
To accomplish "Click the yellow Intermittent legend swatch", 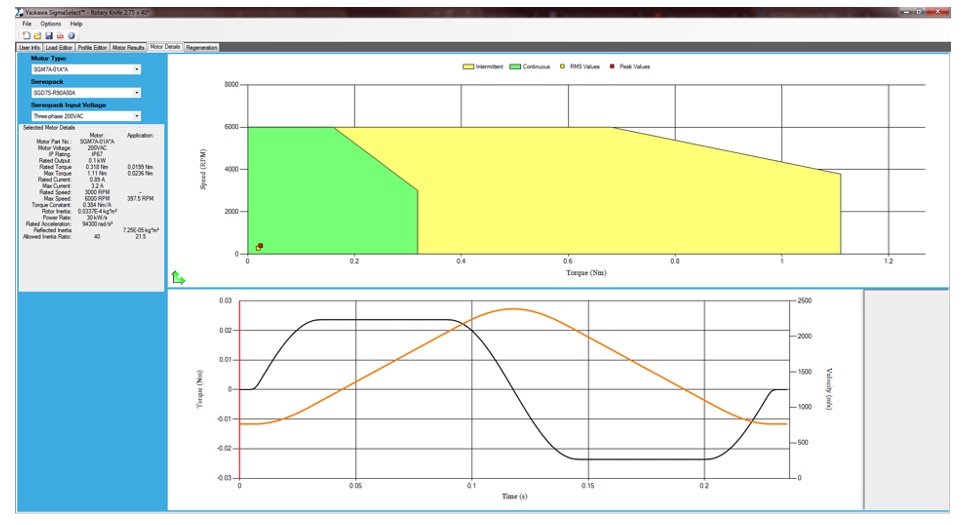I will (468, 67).
